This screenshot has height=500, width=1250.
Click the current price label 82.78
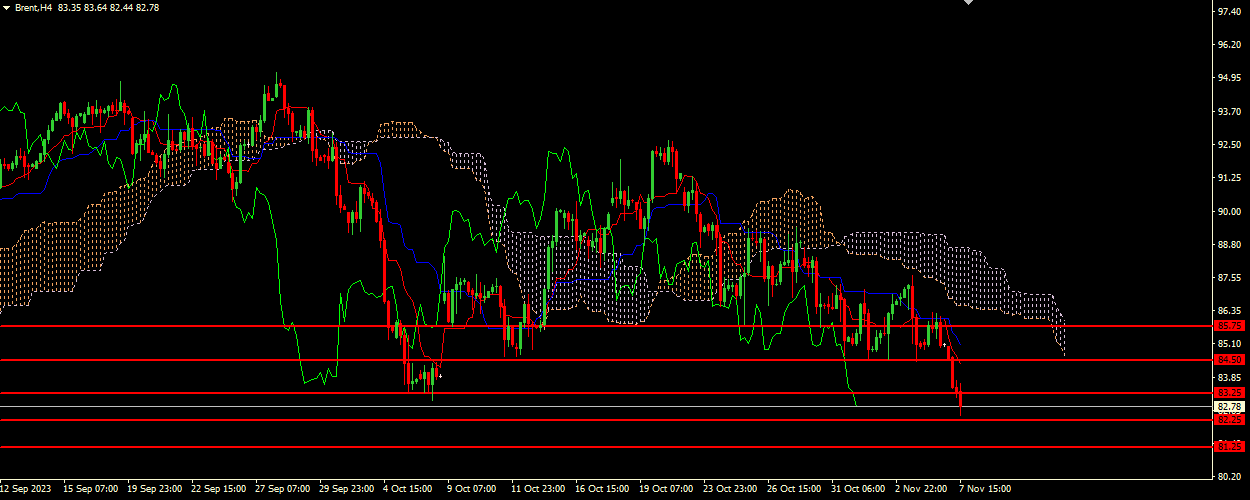[1229, 407]
